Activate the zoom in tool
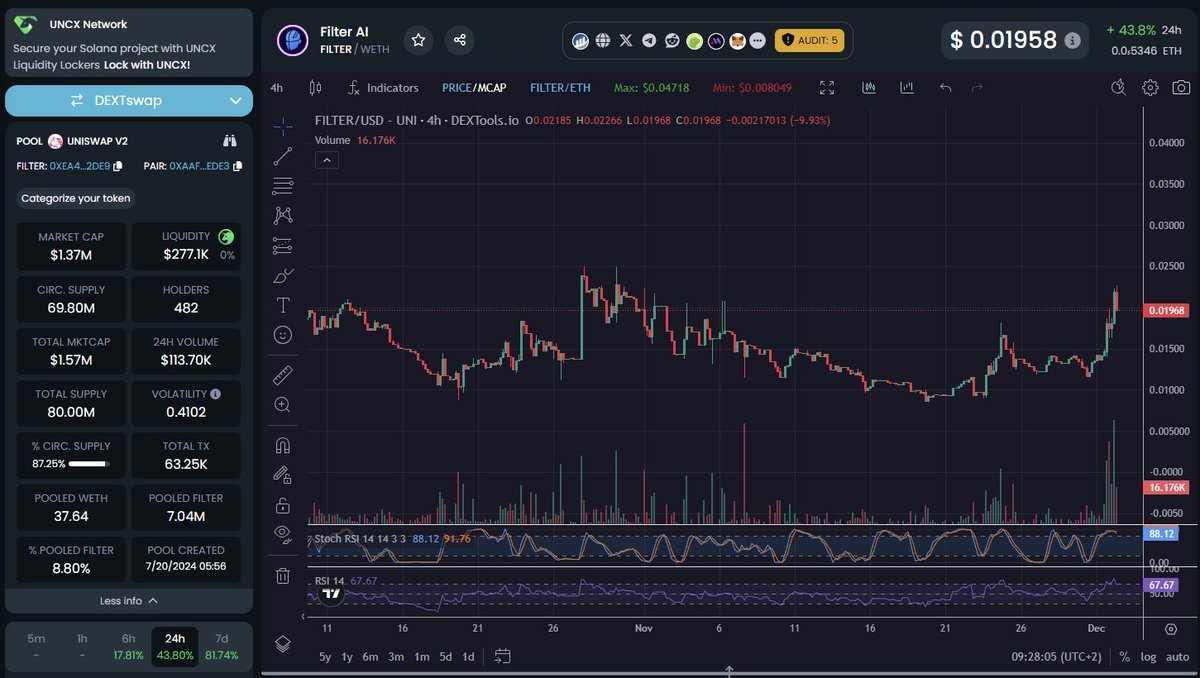This screenshot has height=678, width=1200. (283, 405)
